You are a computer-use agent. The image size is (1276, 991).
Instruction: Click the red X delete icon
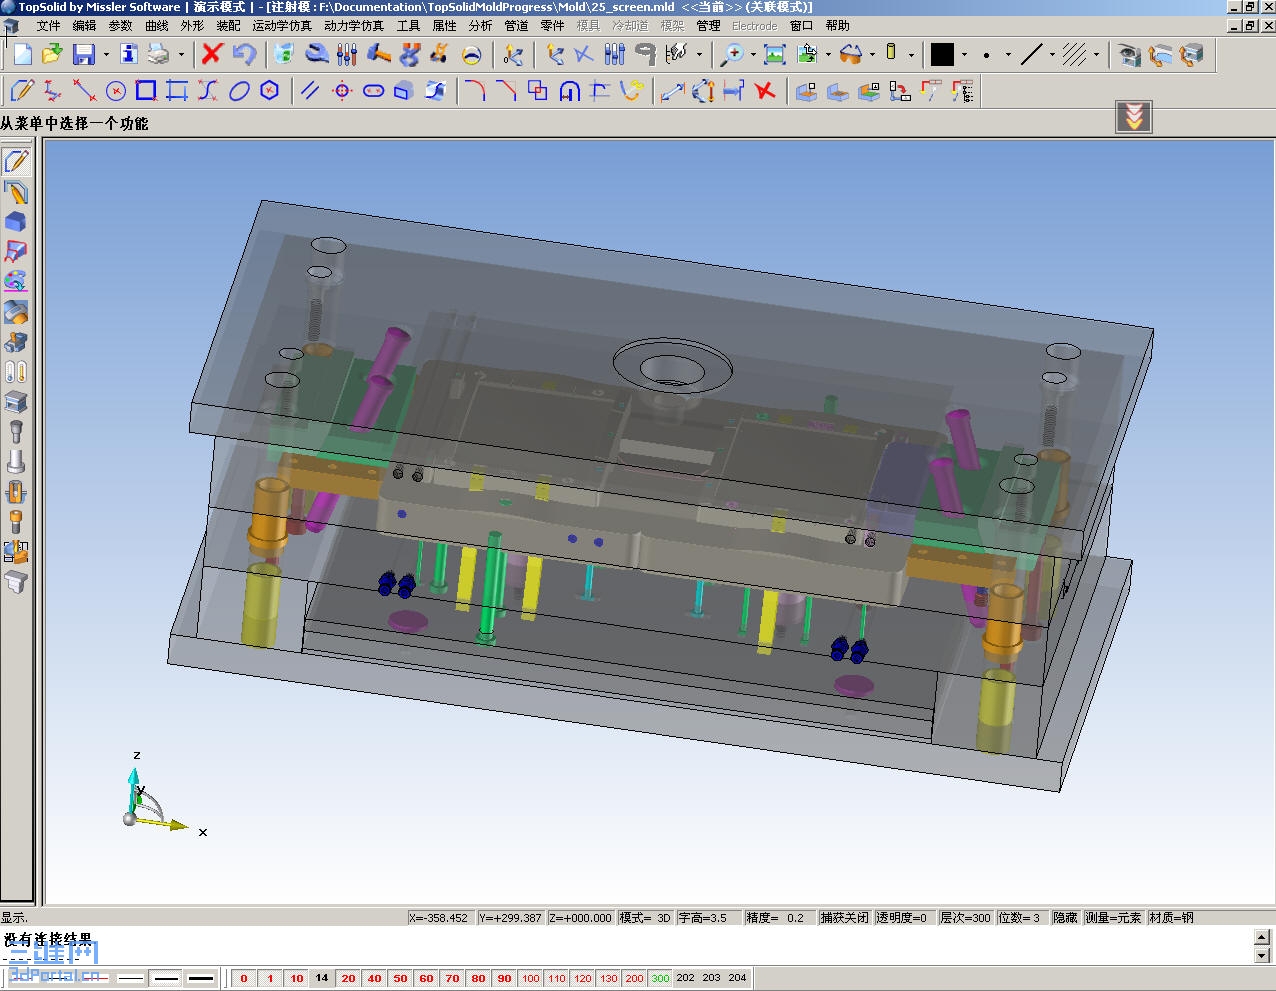point(212,54)
